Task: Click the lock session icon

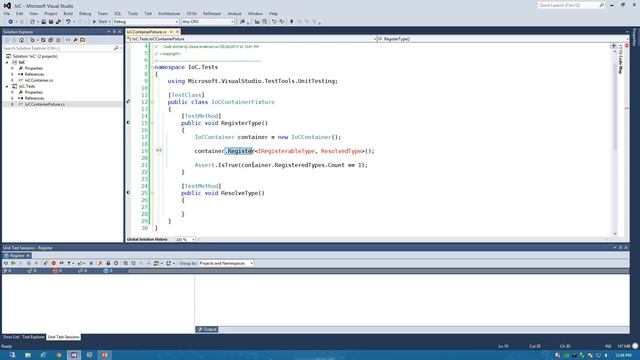Action: tap(108, 263)
